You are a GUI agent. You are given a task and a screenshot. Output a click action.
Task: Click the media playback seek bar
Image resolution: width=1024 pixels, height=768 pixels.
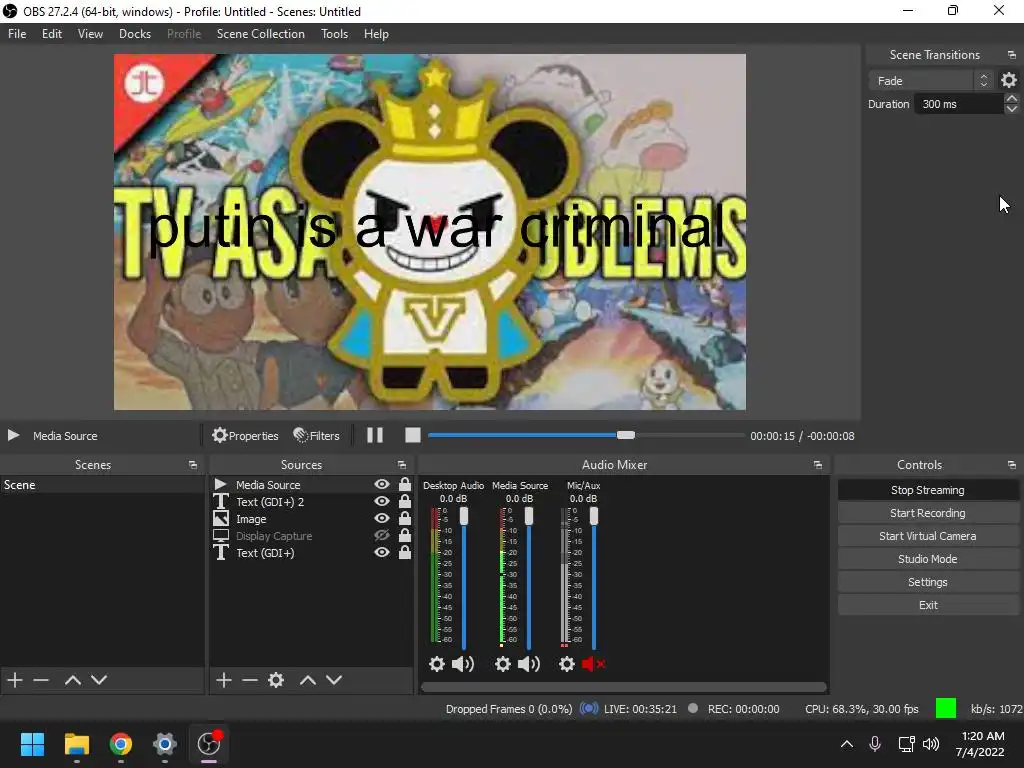coord(586,435)
